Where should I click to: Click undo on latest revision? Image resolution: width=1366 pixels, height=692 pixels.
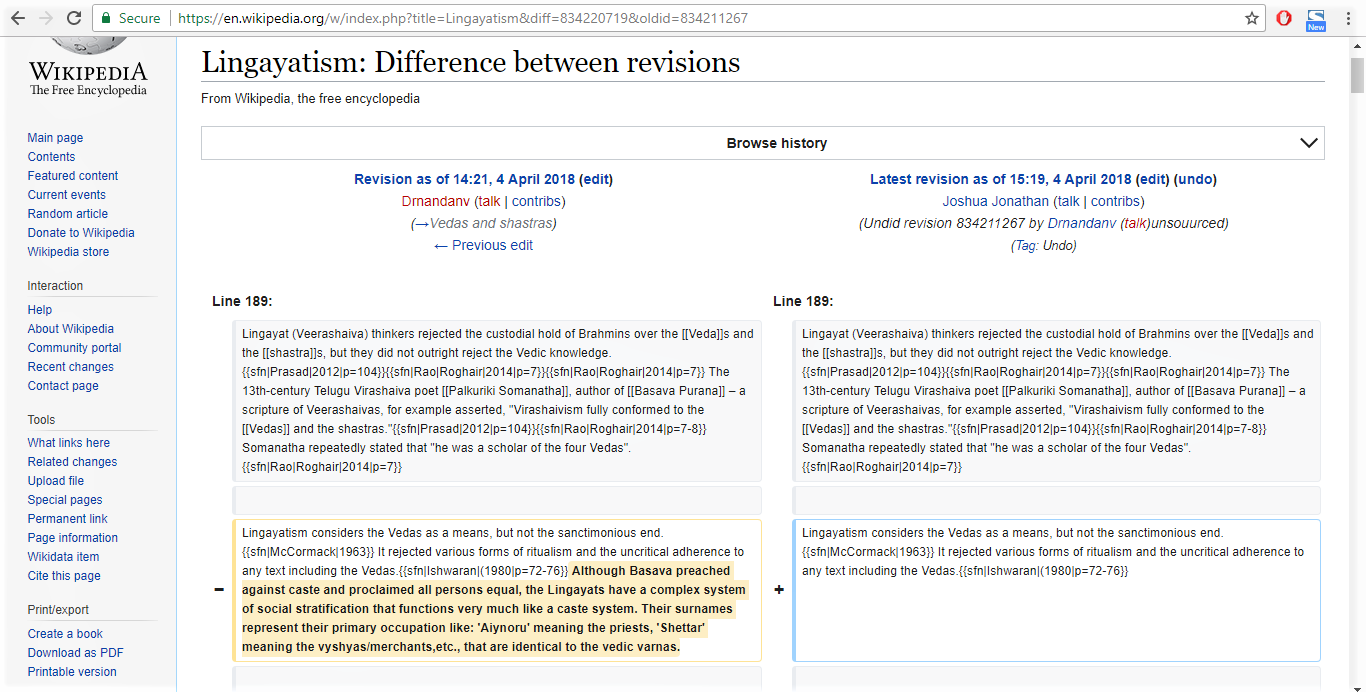coord(1195,179)
